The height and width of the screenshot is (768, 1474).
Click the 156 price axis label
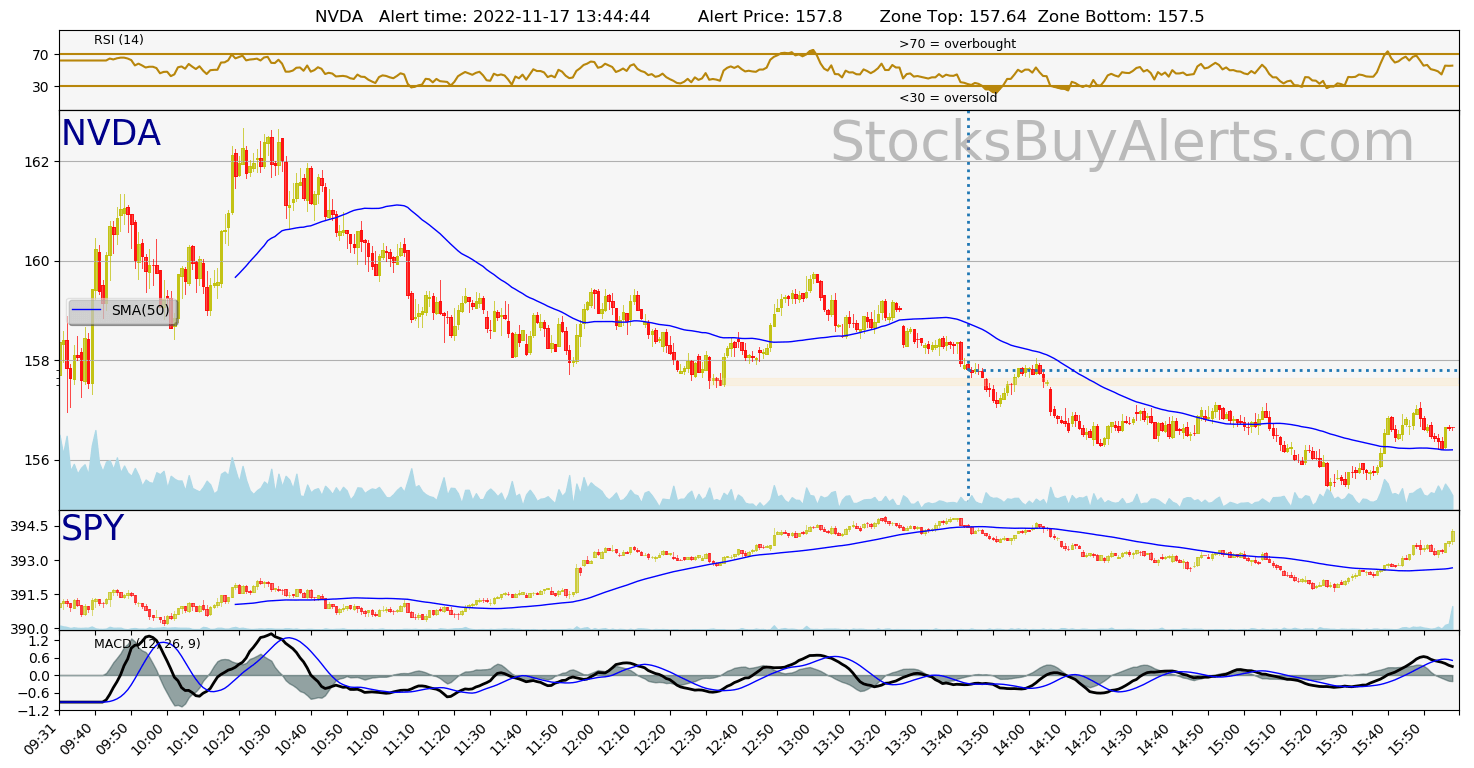[37, 460]
